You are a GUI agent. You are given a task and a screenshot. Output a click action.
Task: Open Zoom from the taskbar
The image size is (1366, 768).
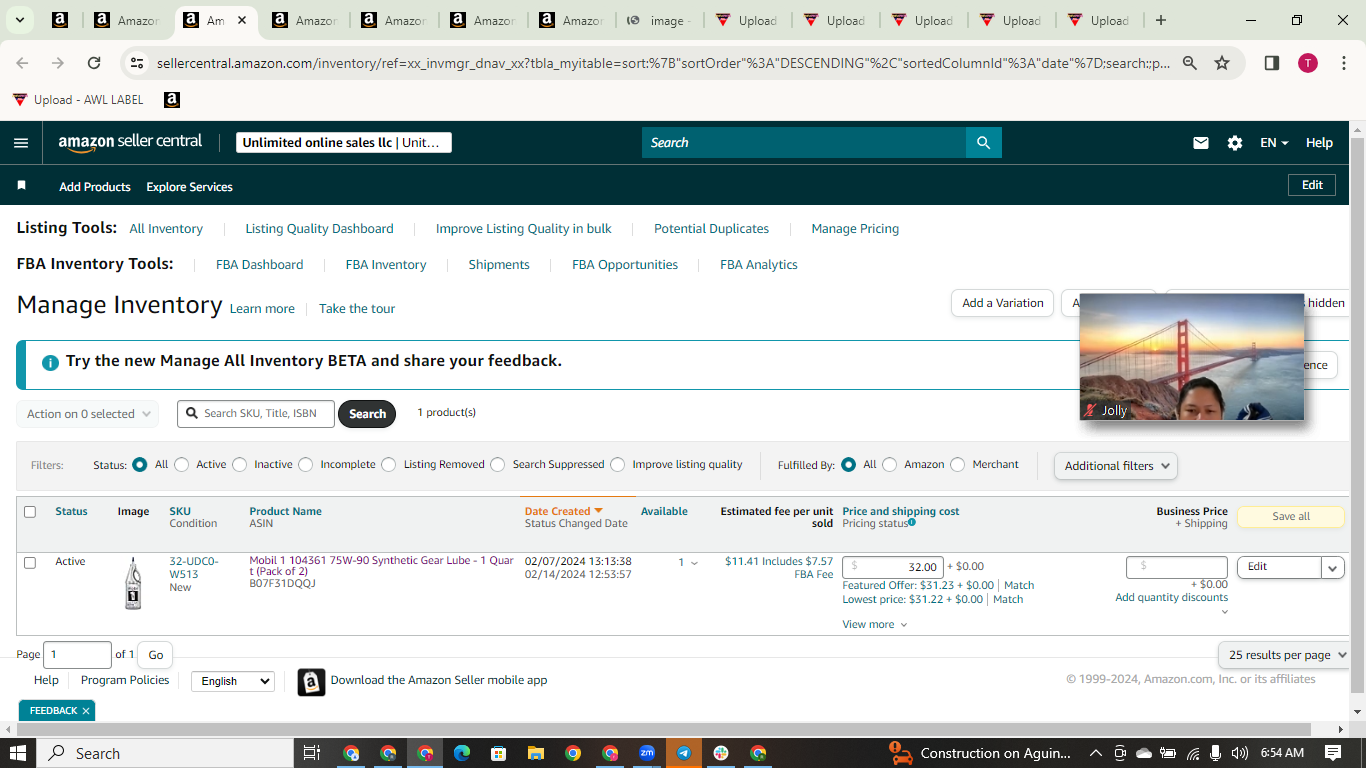click(x=647, y=753)
